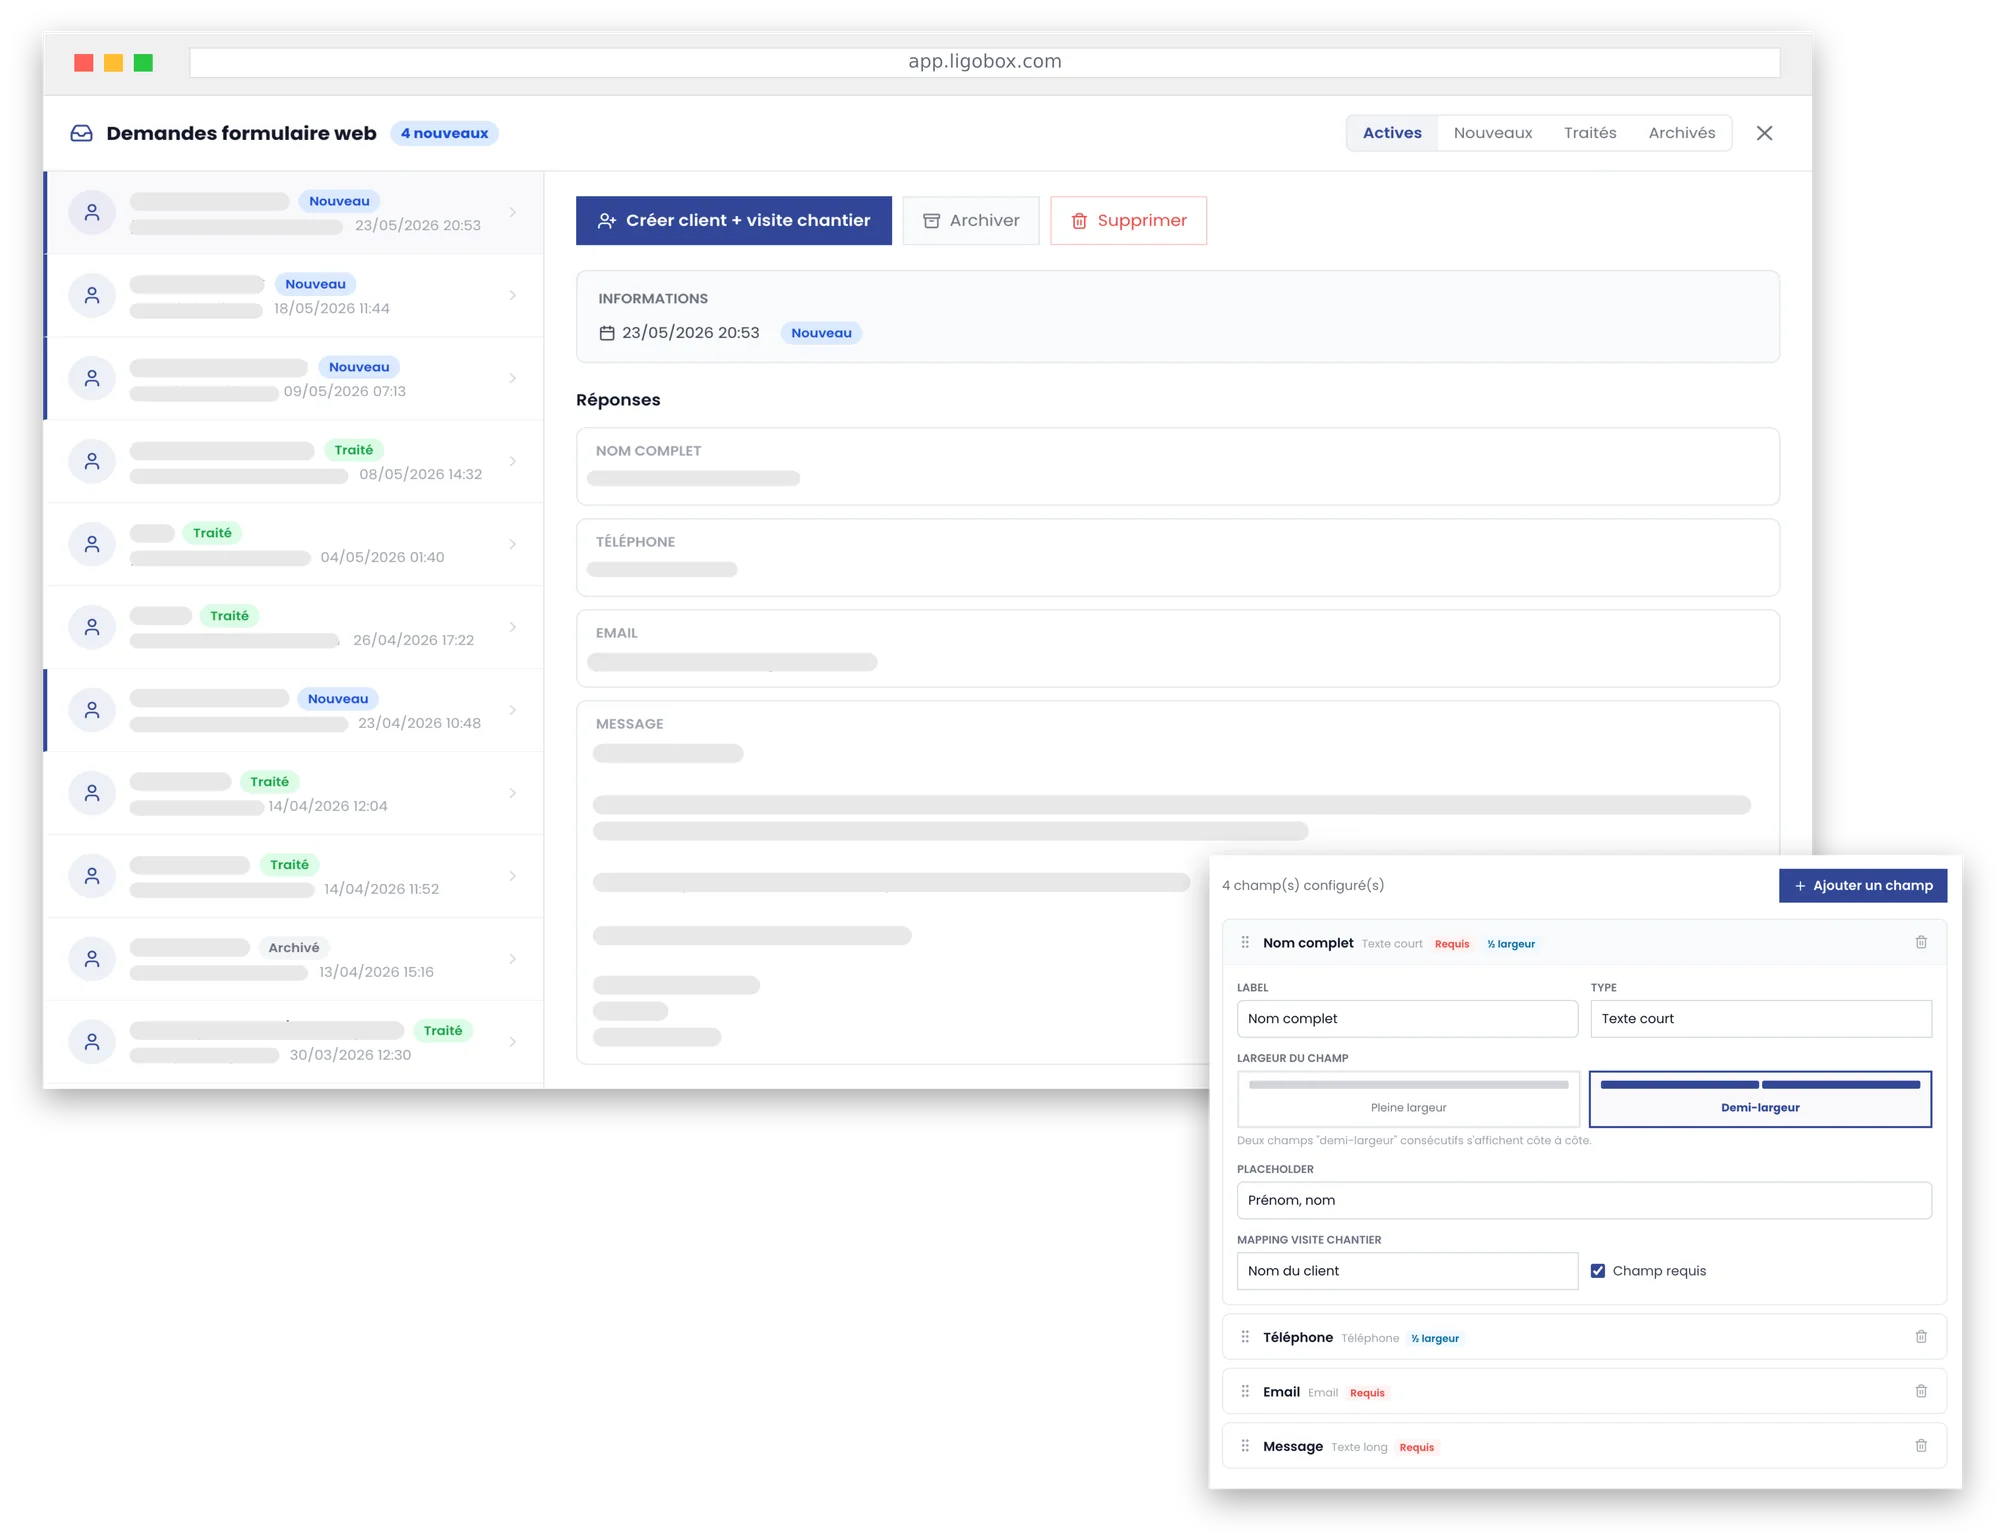Grab the drag handle of the Nom complet field

1245,942
